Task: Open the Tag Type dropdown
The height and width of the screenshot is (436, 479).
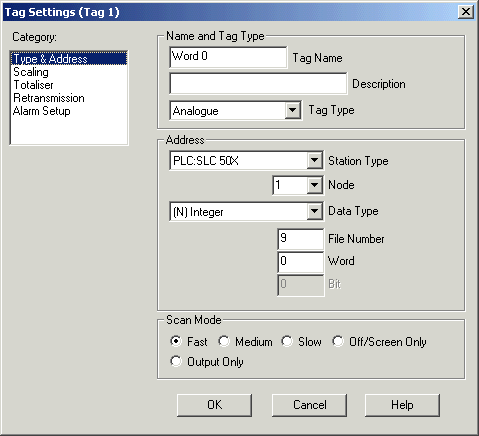Action: pyautogui.click(x=292, y=110)
